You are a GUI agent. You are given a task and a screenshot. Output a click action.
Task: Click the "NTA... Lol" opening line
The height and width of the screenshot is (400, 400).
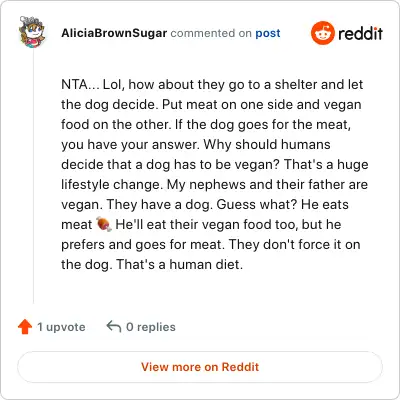coord(212,84)
